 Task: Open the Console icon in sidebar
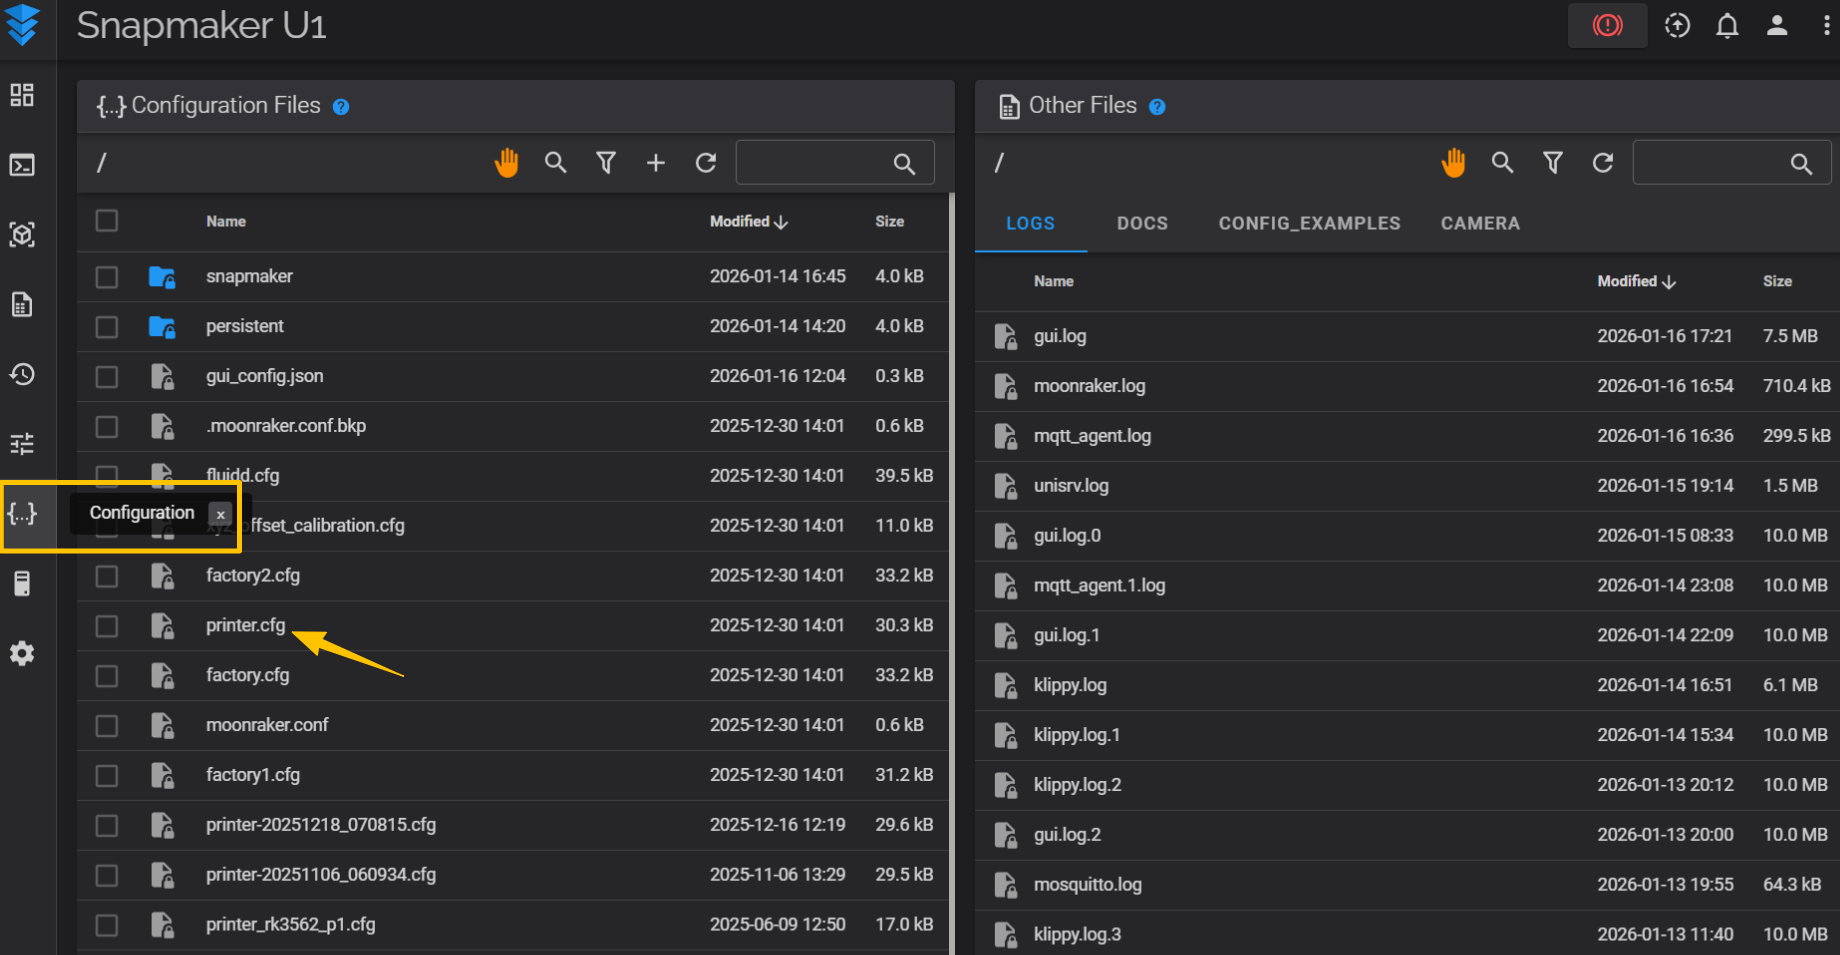click(x=22, y=165)
